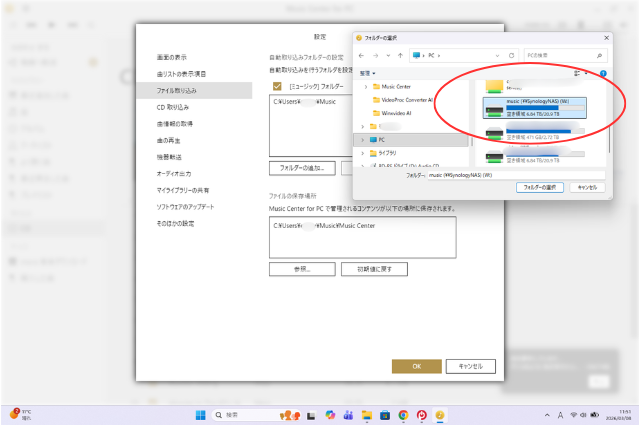Click the Windows Start button
This screenshot has width=640, height=425.
[198, 414]
